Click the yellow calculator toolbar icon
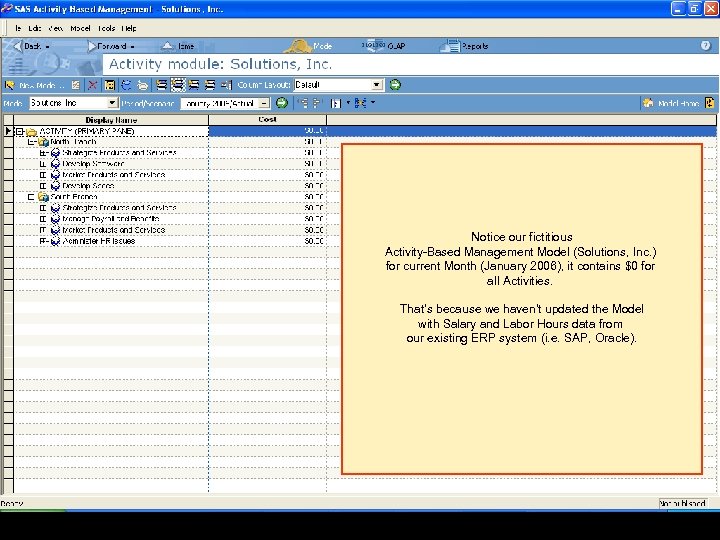Viewport: 720px width, 540px height. click(x=110, y=85)
